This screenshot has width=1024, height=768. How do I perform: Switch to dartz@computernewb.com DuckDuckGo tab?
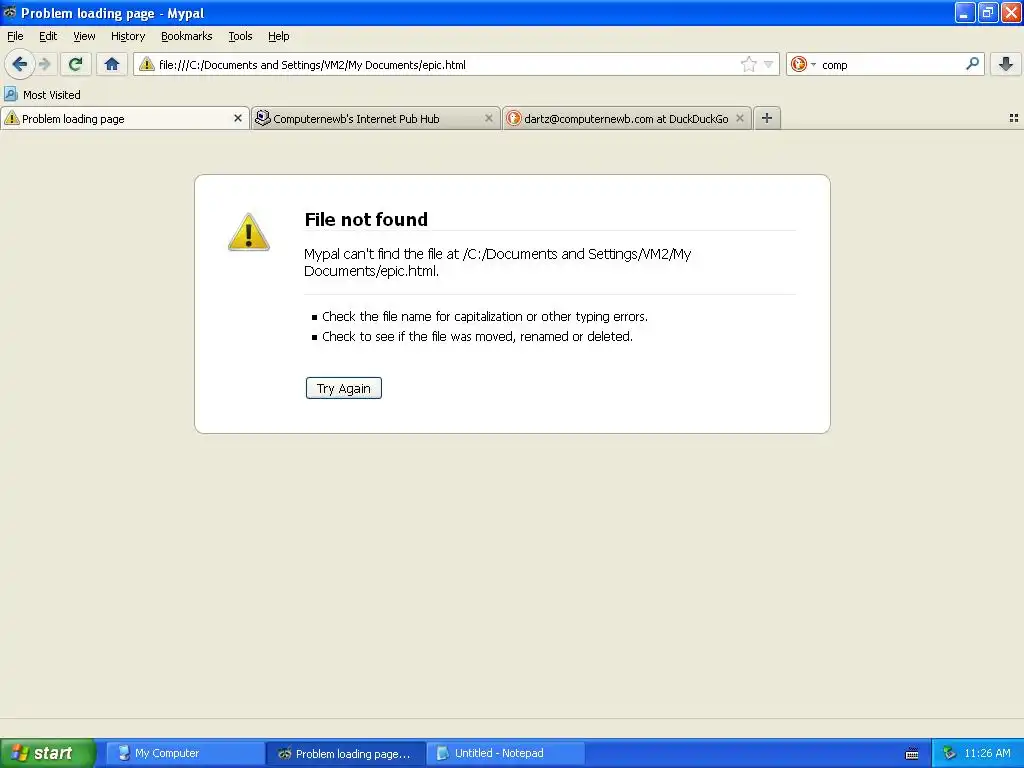[627, 118]
